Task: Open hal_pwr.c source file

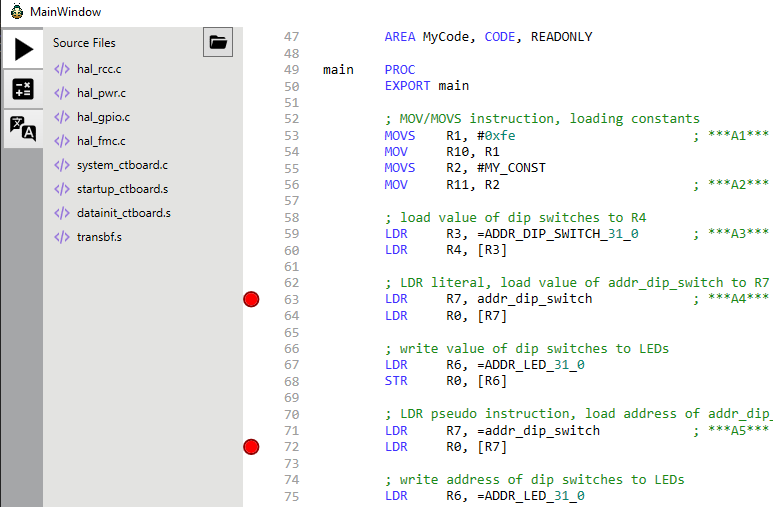Action: (101, 93)
